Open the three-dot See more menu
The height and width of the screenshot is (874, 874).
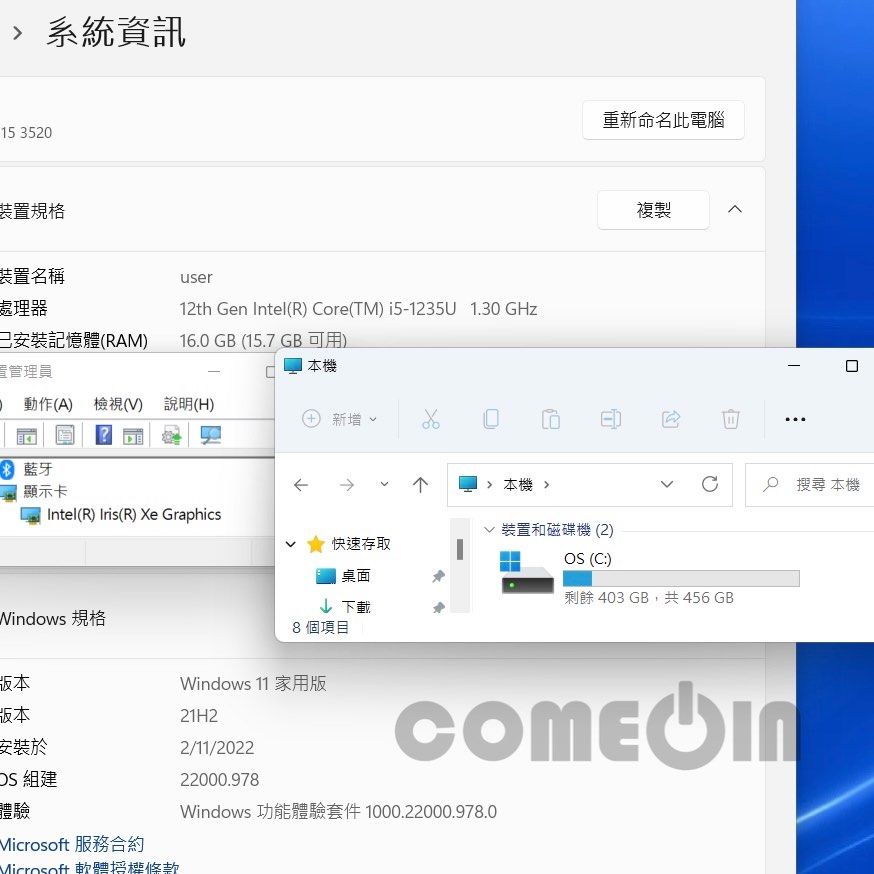(795, 419)
